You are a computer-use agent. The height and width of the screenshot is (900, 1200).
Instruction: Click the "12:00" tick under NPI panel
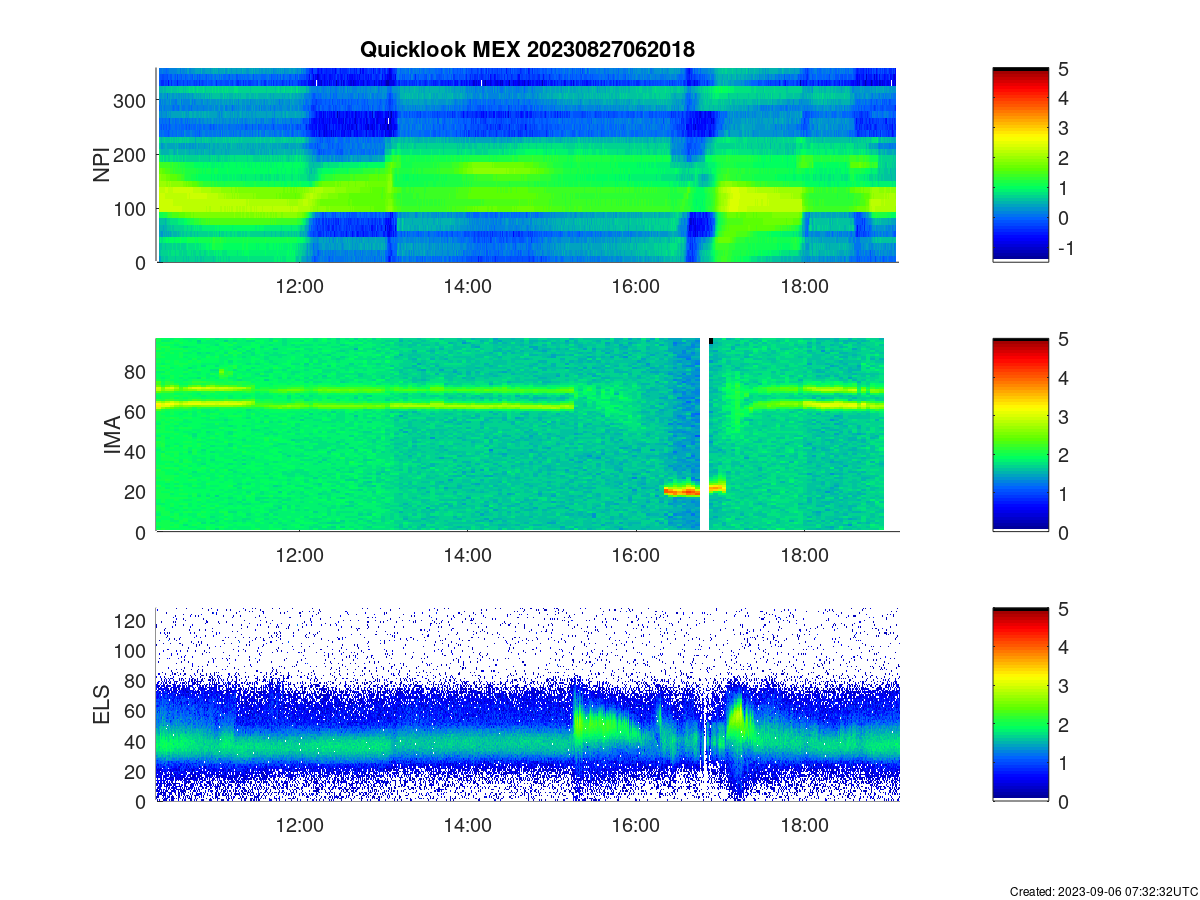tap(299, 285)
